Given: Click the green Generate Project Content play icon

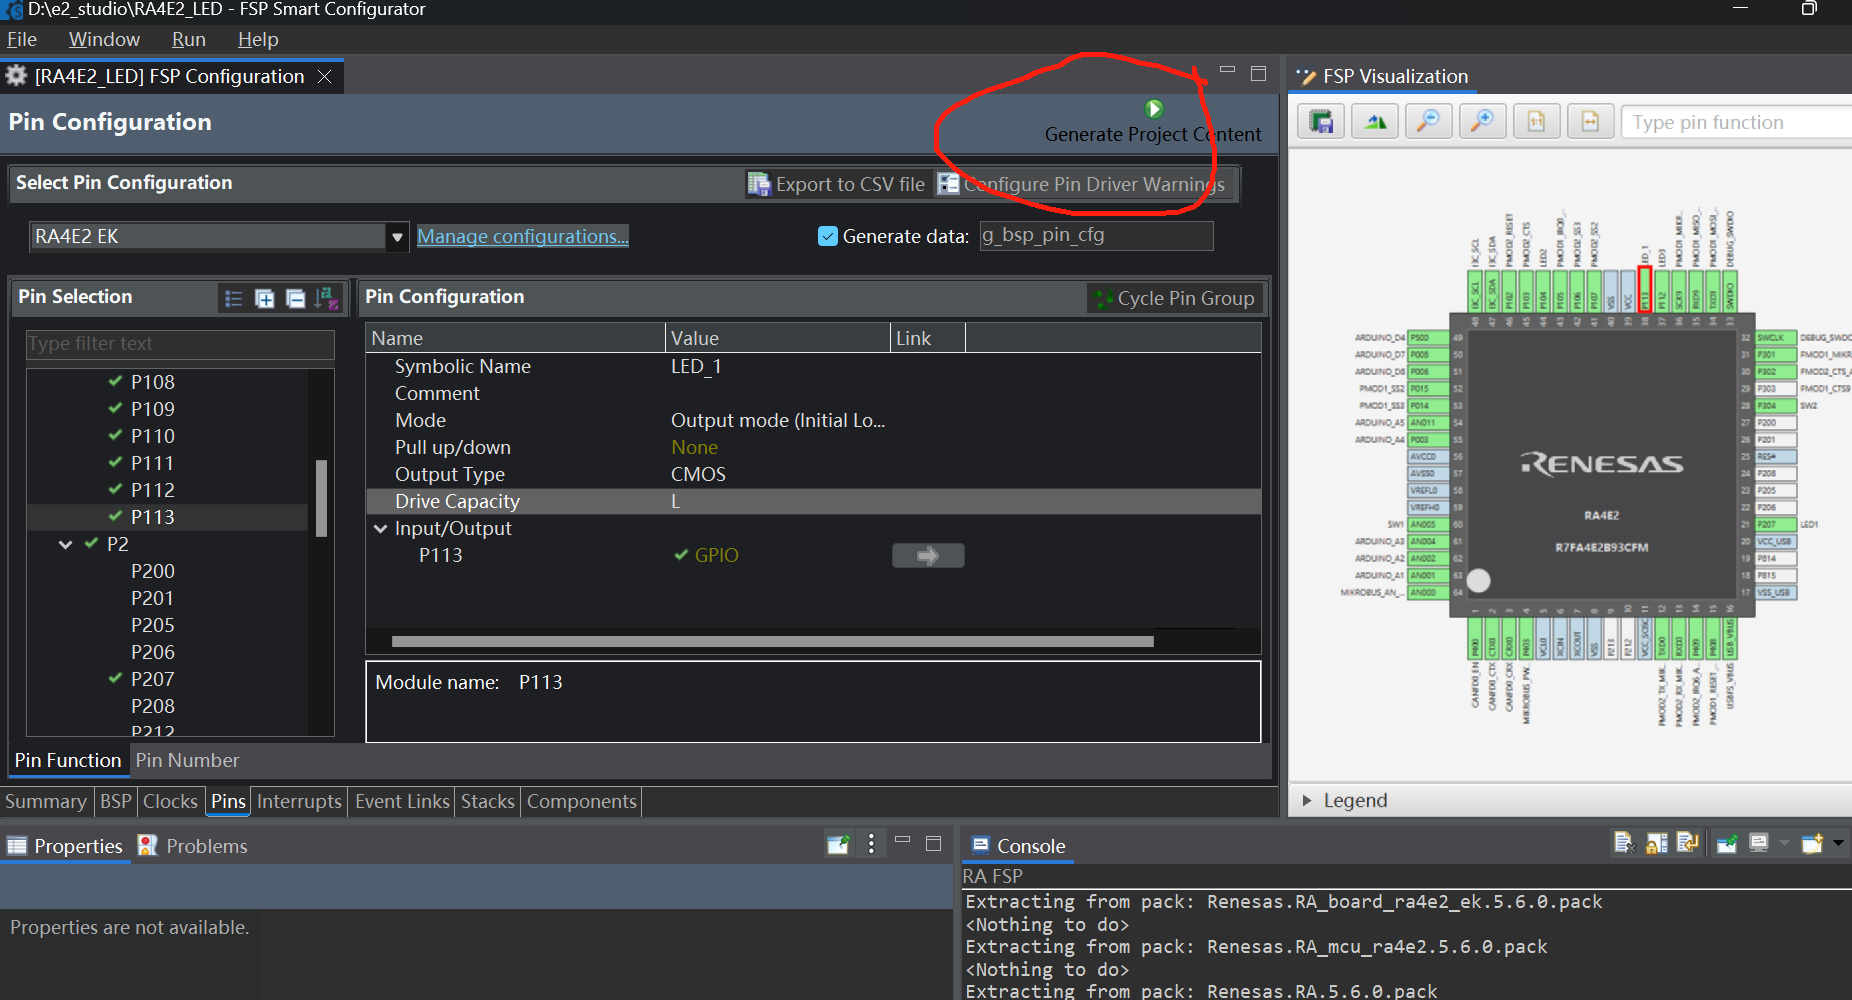Looking at the screenshot, I should click(x=1154, y=109).
